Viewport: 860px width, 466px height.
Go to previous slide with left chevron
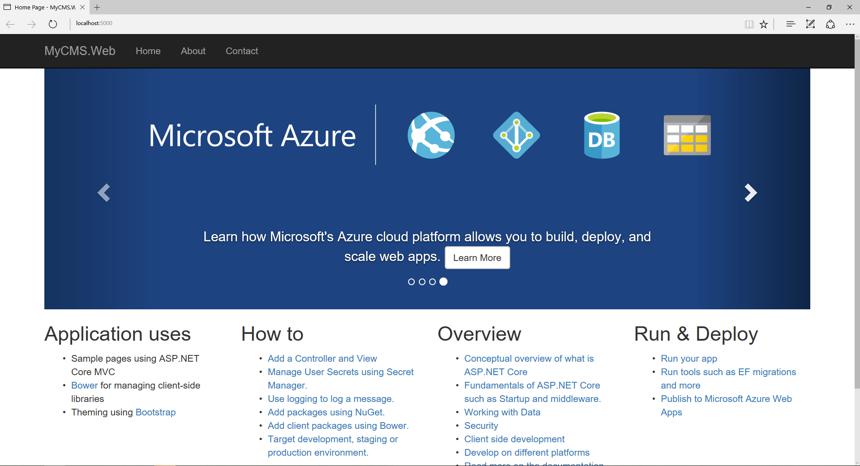click(104, 192)
